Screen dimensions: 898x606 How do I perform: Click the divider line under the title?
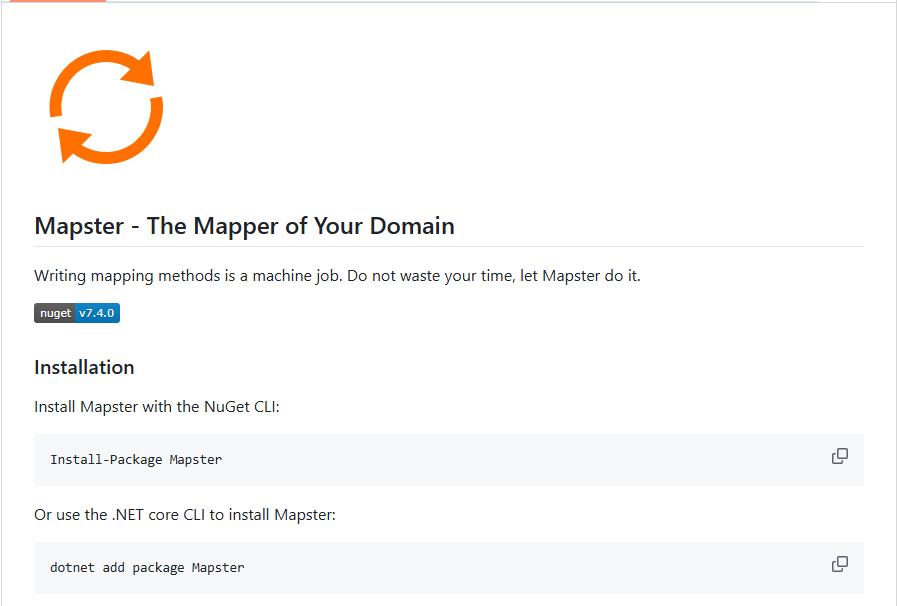click(448, 246)
